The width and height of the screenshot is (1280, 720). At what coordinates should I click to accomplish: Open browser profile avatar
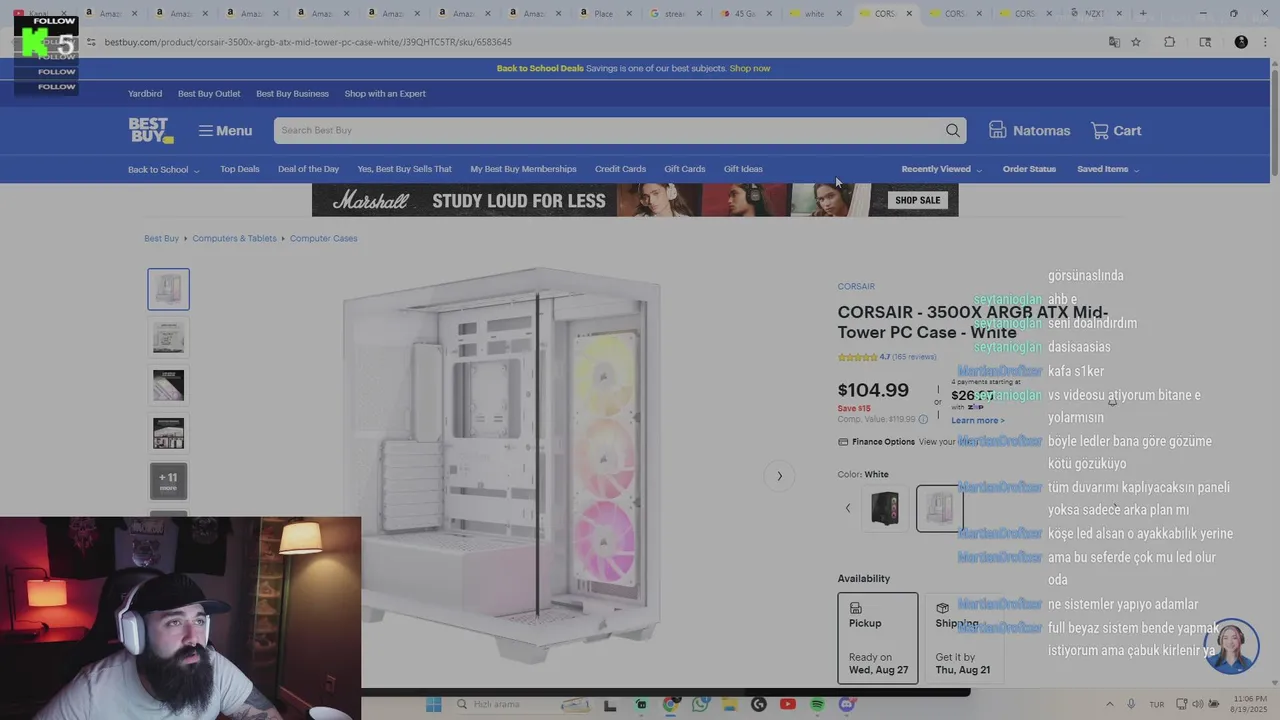pos(1241,42)
